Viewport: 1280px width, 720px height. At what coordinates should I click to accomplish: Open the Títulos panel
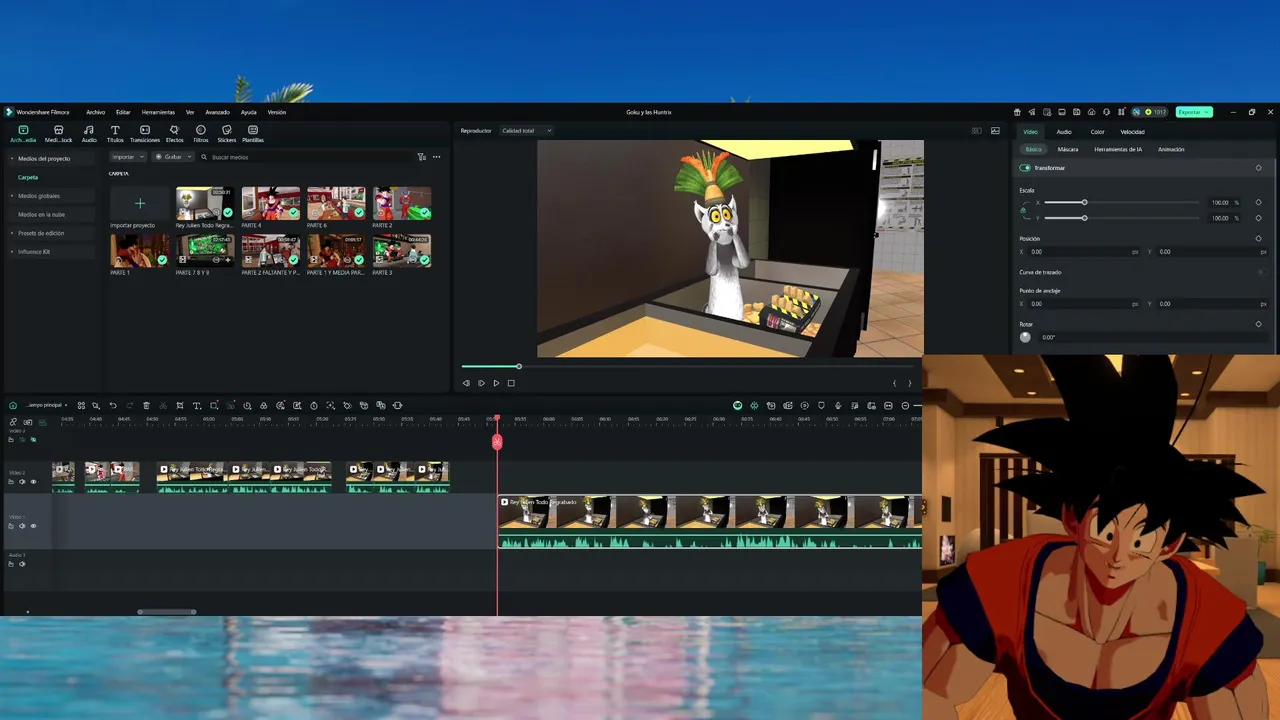tap(115, 133)
